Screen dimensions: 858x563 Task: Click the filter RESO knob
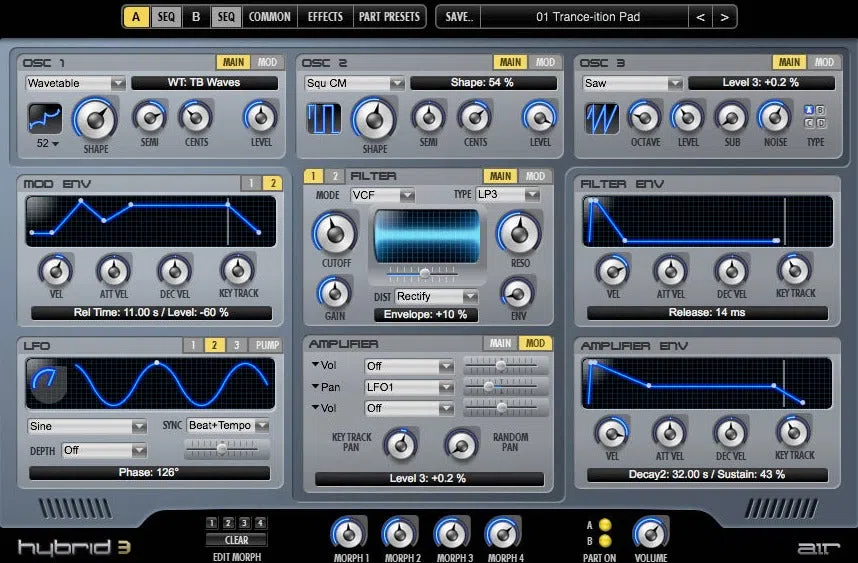(x=519, y=234)
